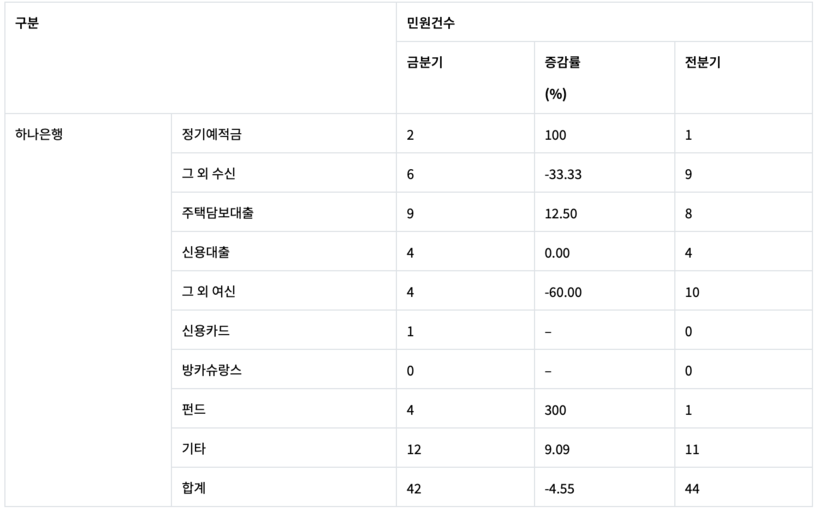The height and width of the screenshot is (512, 819).
Task: Click the 300 change rate for 펀드
Action: pyautogui.click(x=555, y=410)
